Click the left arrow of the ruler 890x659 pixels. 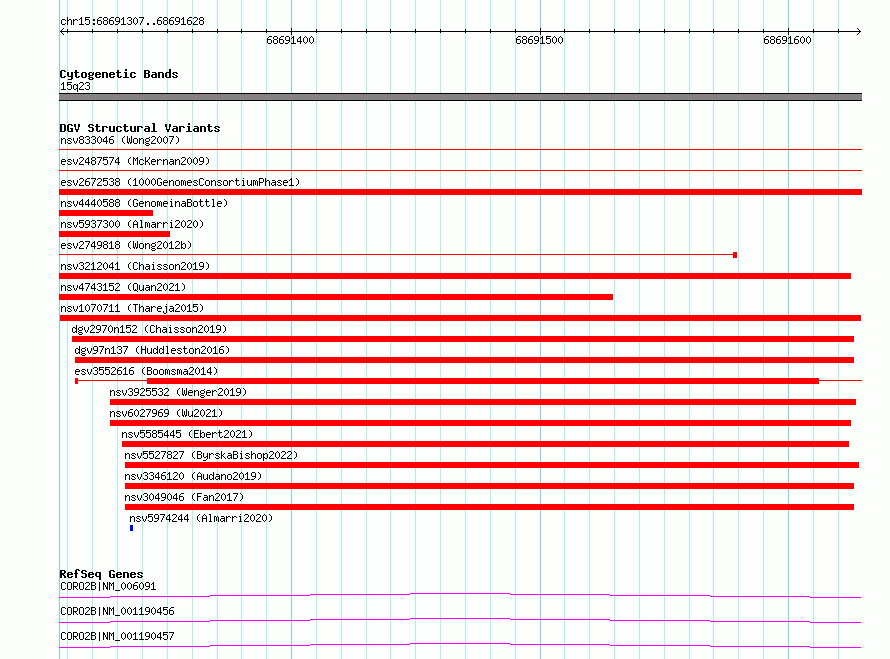[x=62, y=31]
